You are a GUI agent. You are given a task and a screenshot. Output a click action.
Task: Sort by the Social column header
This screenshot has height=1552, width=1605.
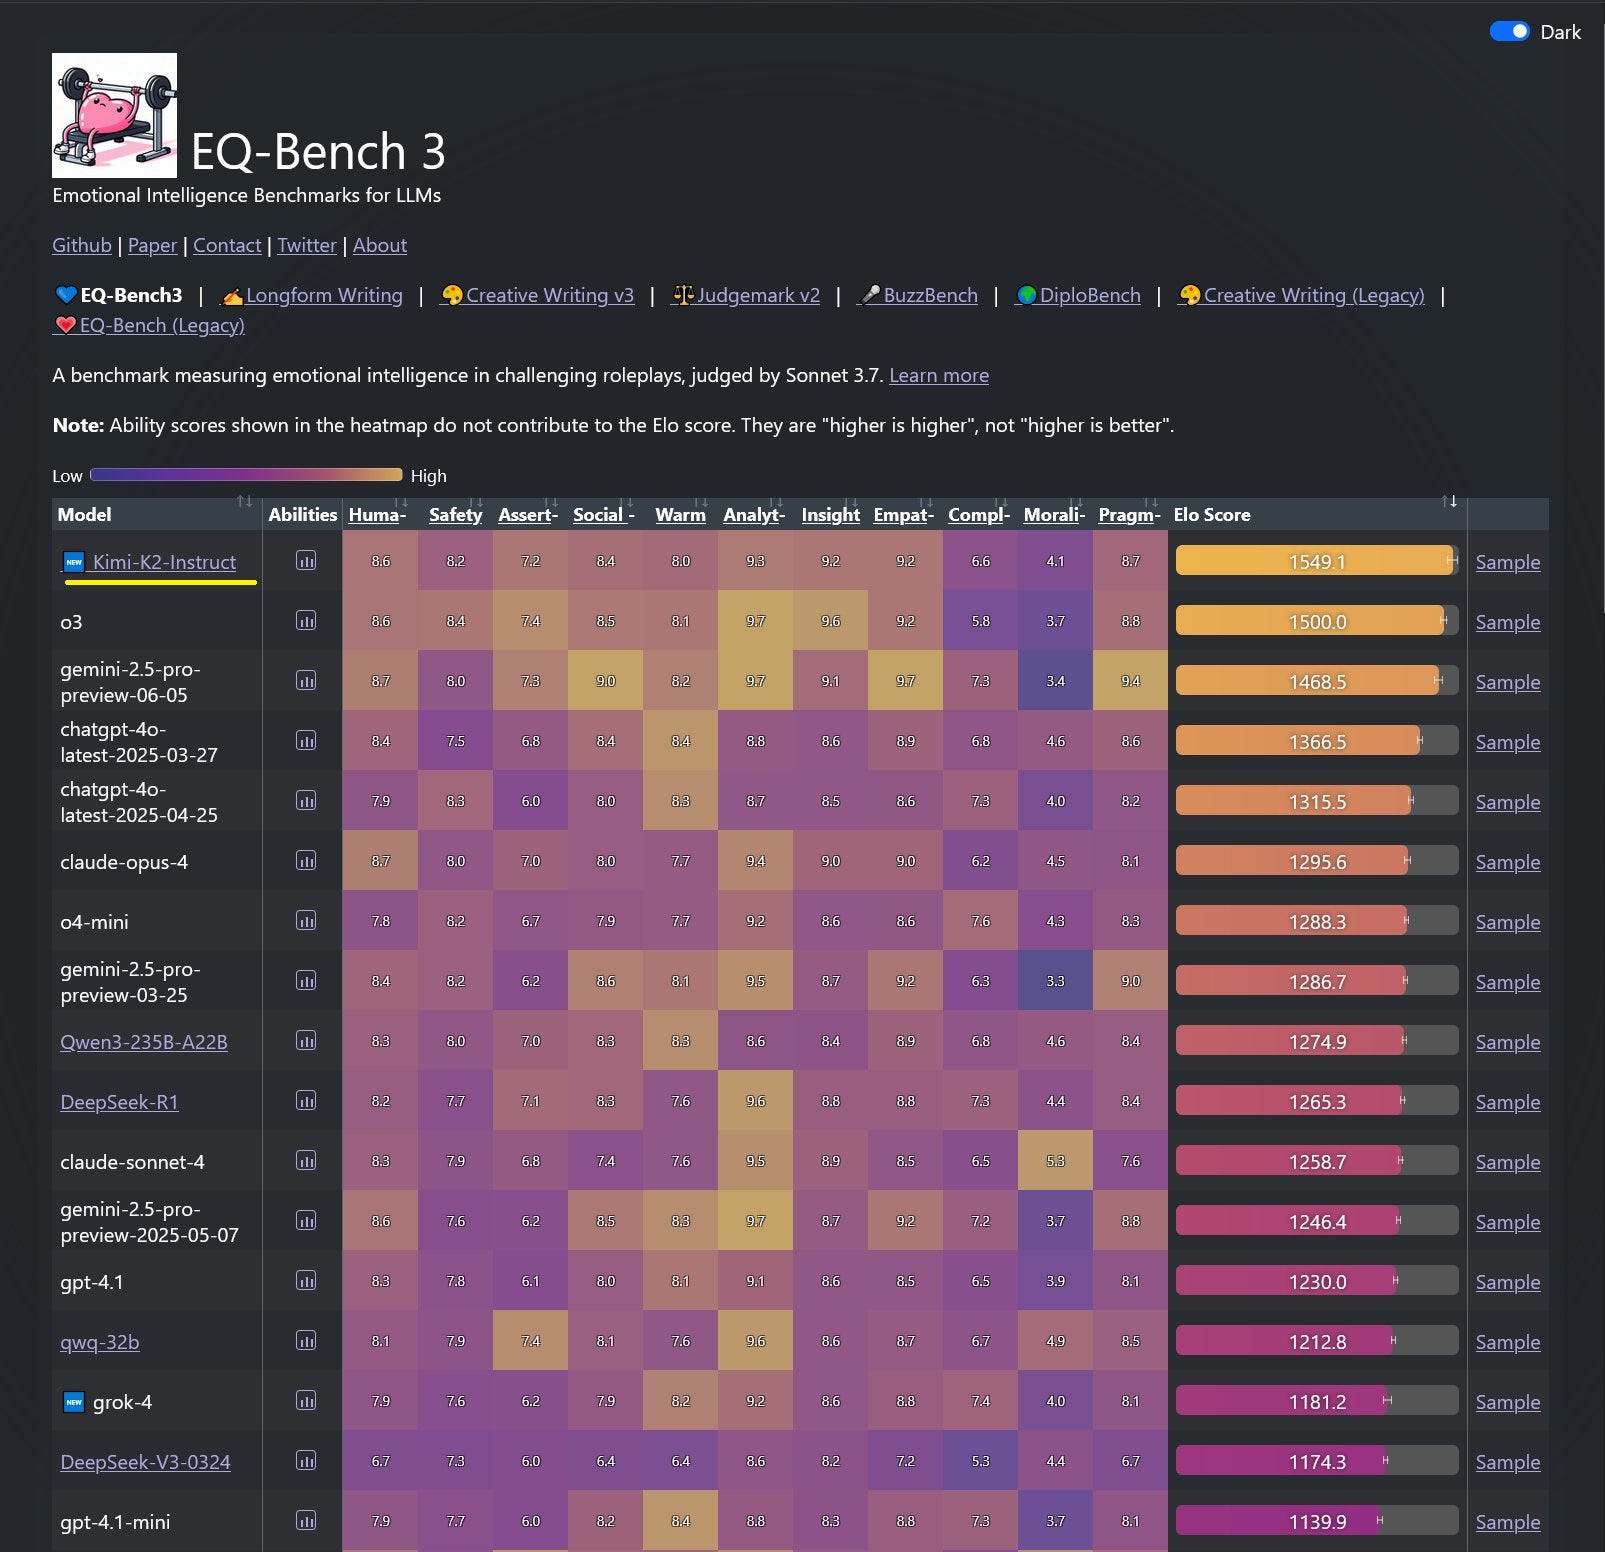(603, 514)
